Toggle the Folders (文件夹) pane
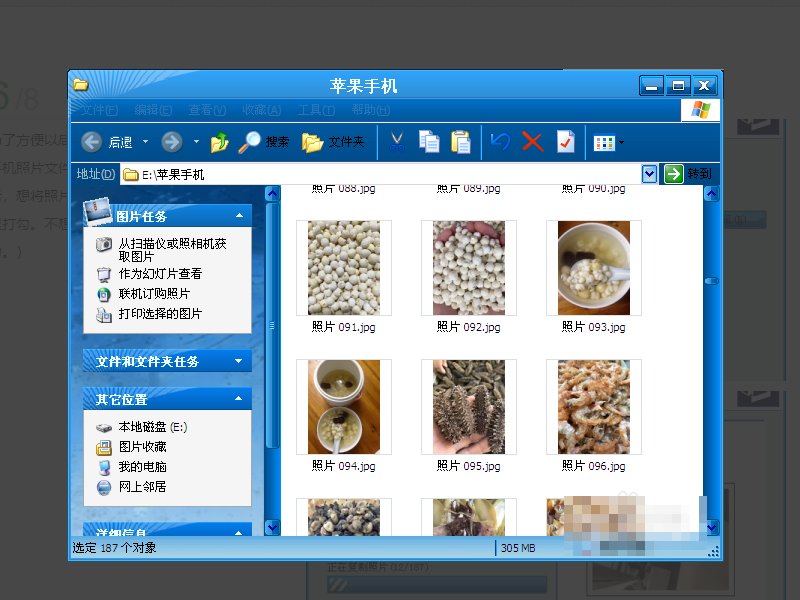 click(x=333, y=142)
